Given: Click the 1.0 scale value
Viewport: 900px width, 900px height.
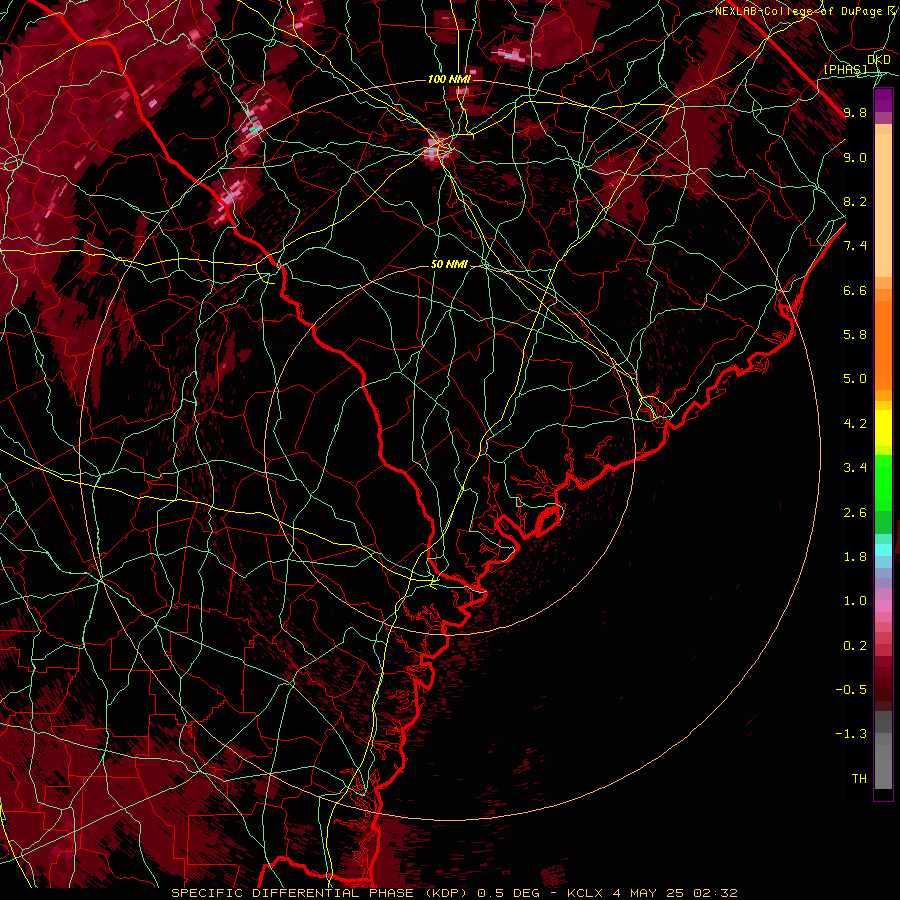Looking at the screenshot, I should click(855, 601).
